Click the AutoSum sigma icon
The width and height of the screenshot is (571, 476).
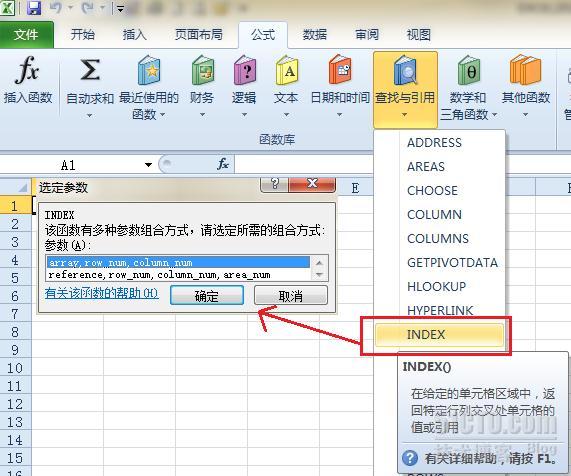click(90, 69)
